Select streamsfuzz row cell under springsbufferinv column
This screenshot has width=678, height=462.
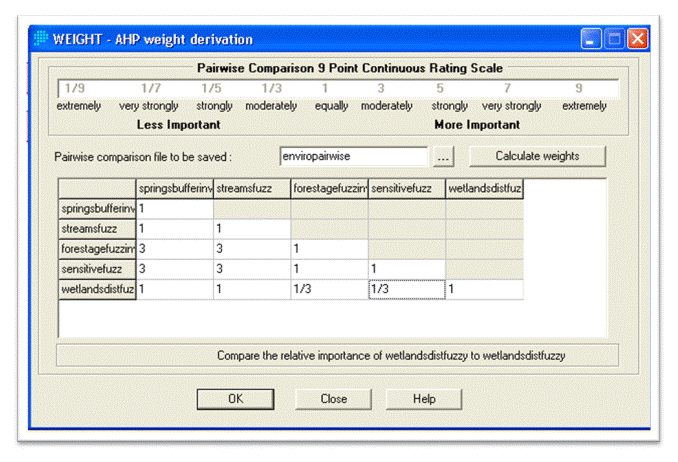click(x=174, y=228)
